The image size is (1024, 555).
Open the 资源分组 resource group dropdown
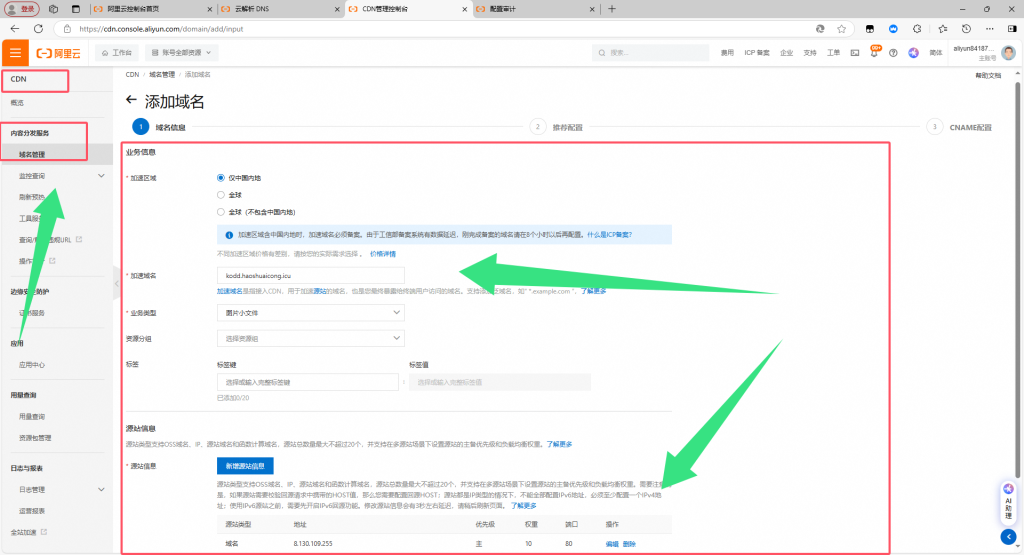(x=310, y=339)
